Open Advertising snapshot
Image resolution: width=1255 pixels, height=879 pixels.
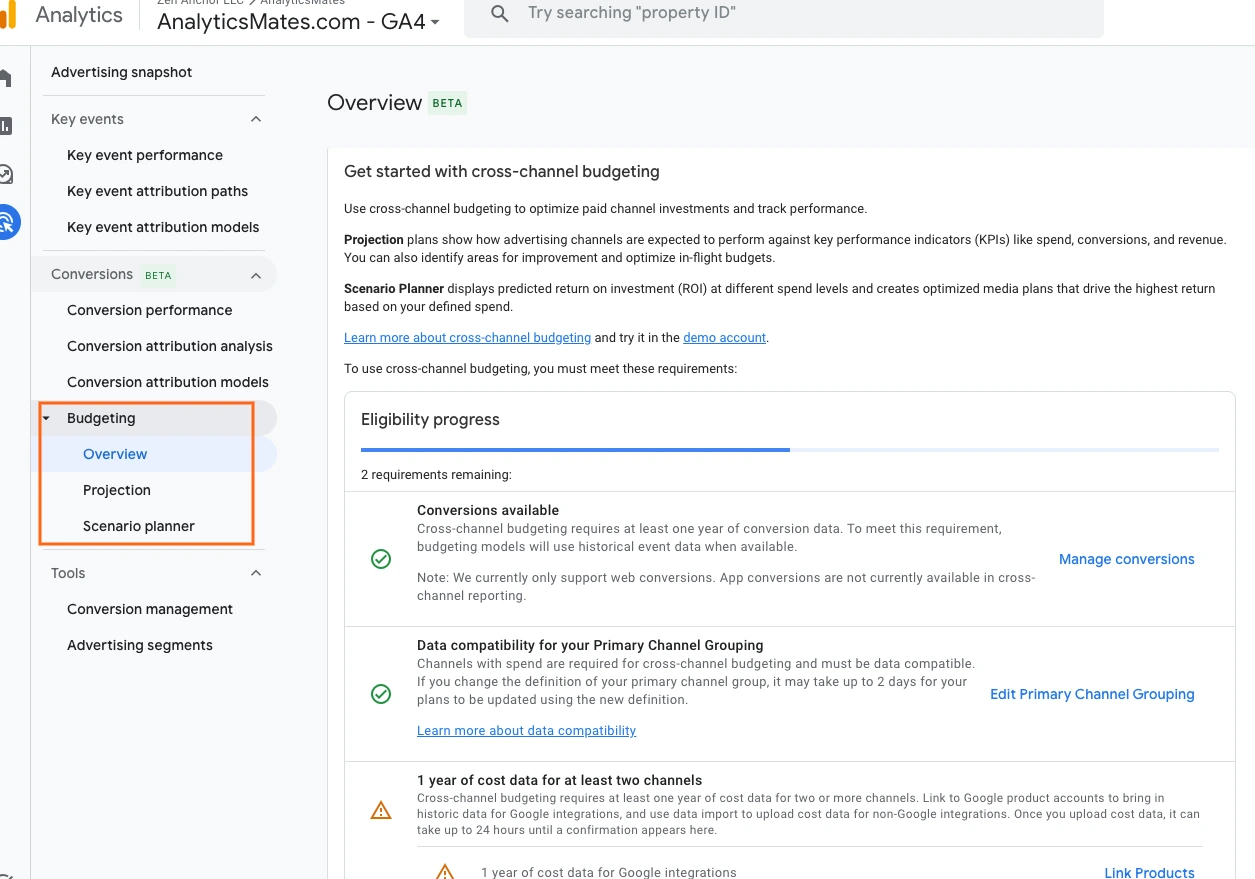[x=122, y=72]
